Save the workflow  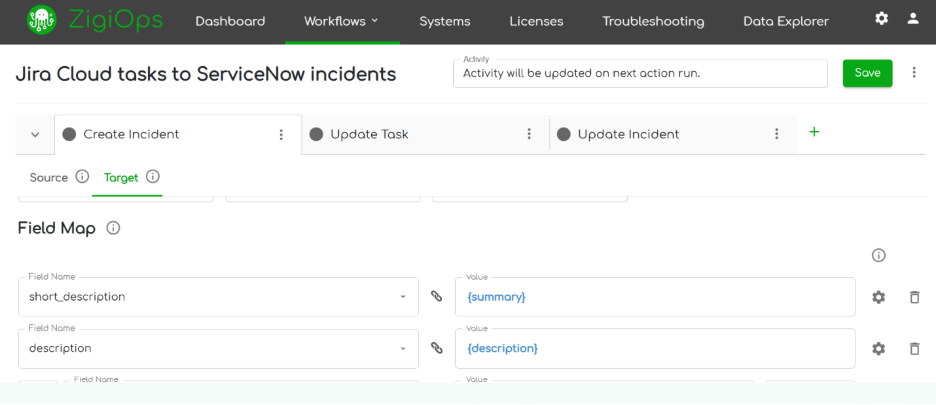(x=867, y=73)
